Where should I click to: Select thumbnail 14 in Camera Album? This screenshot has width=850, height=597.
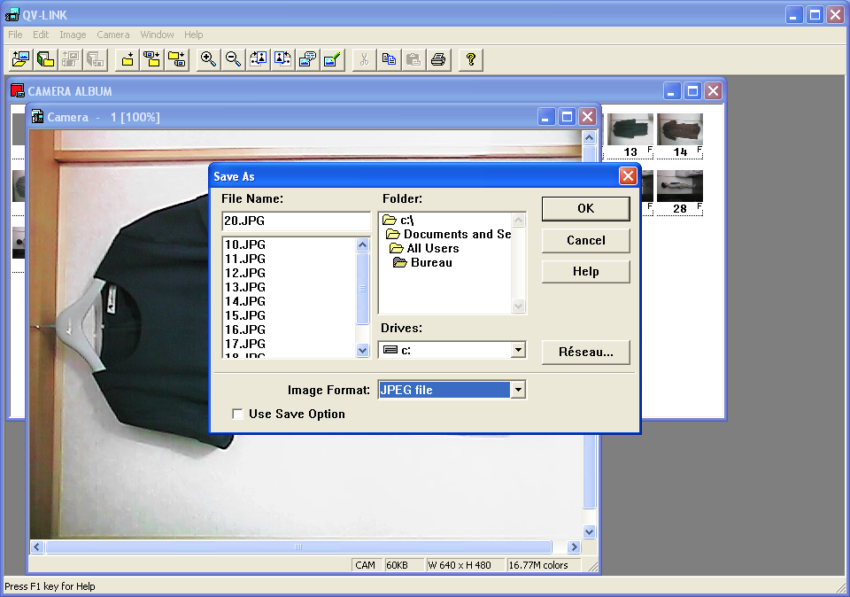(x=680, y=136)
